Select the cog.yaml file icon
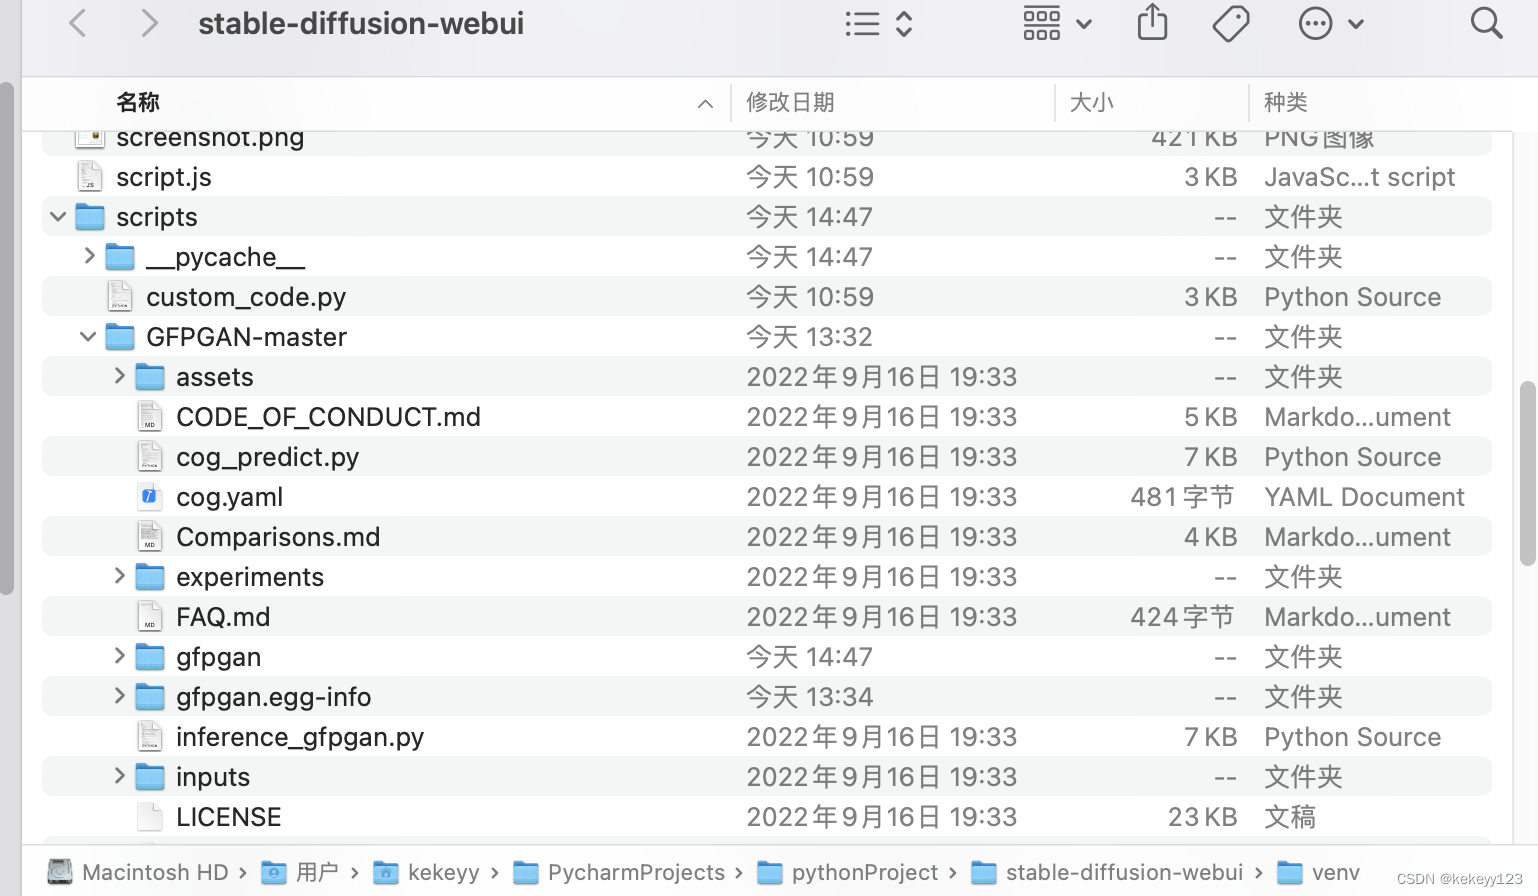1538x896 pixels. (150, 496)
